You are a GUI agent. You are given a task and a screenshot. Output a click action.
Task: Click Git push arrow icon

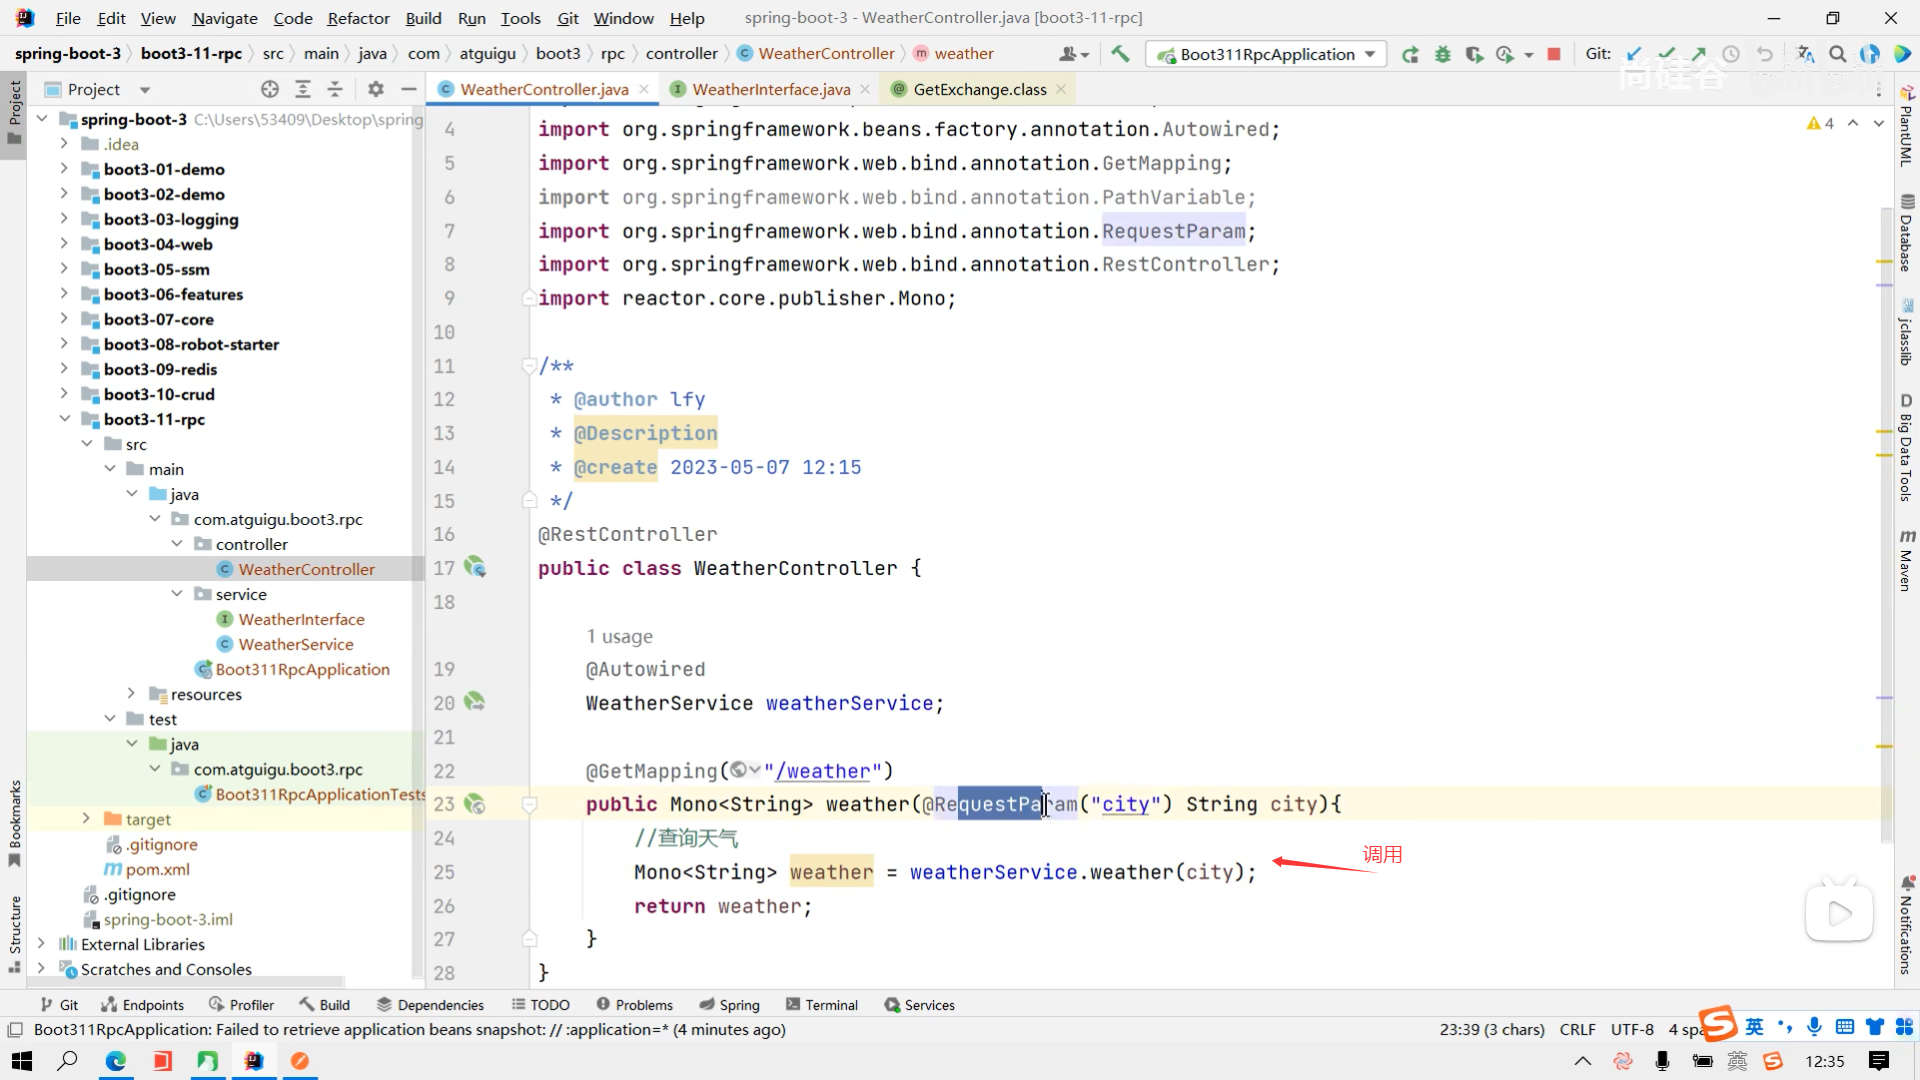point(1699,54)
